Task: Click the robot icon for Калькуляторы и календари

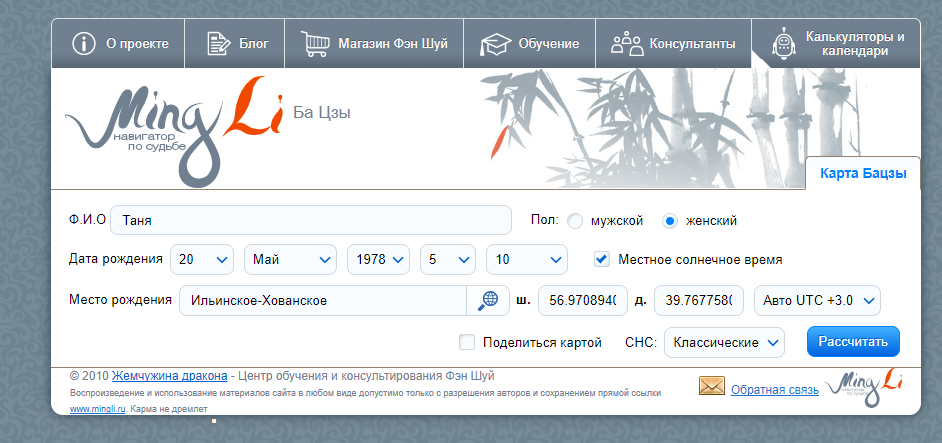Action: point(783,44)
